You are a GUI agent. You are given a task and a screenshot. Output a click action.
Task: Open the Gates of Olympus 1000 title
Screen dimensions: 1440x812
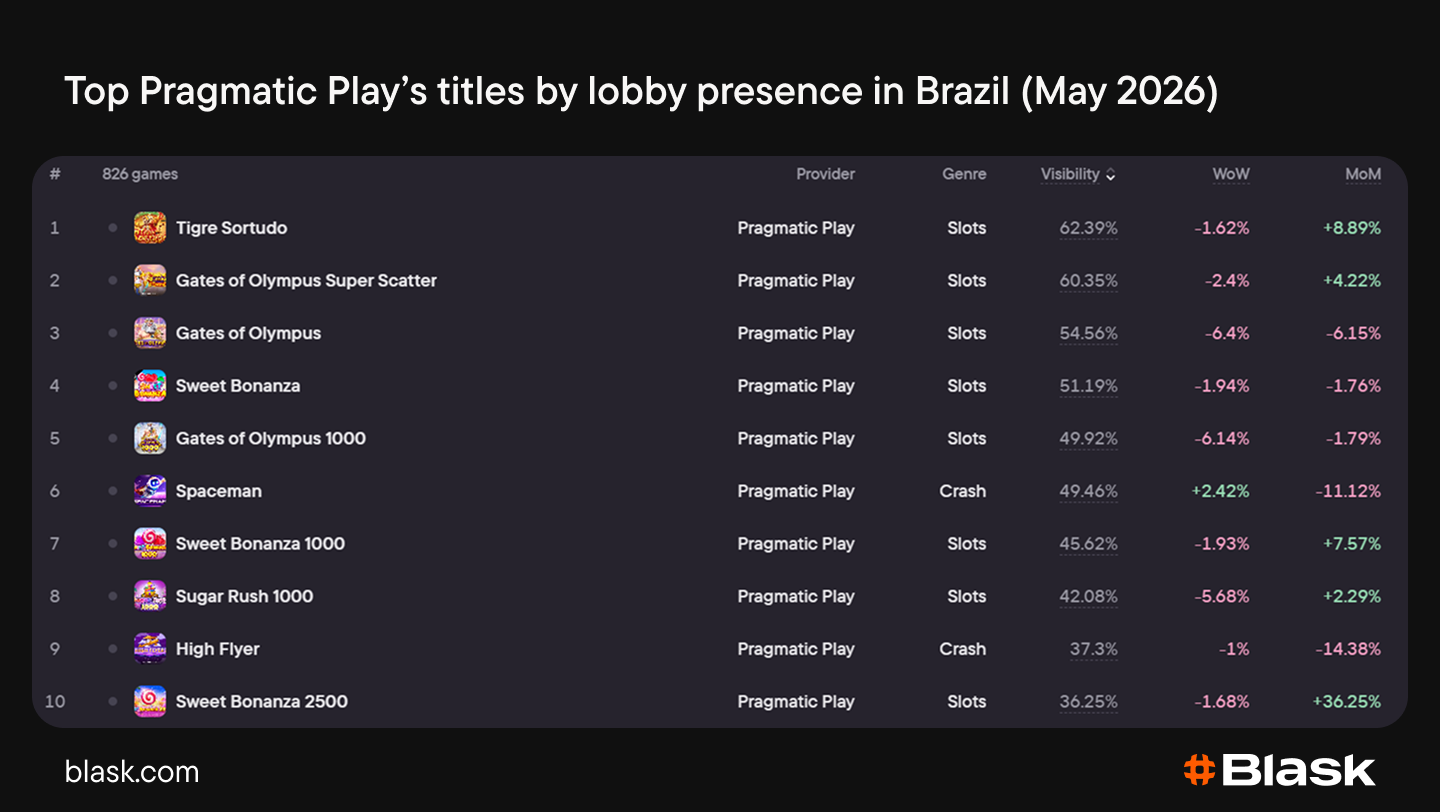271,438
